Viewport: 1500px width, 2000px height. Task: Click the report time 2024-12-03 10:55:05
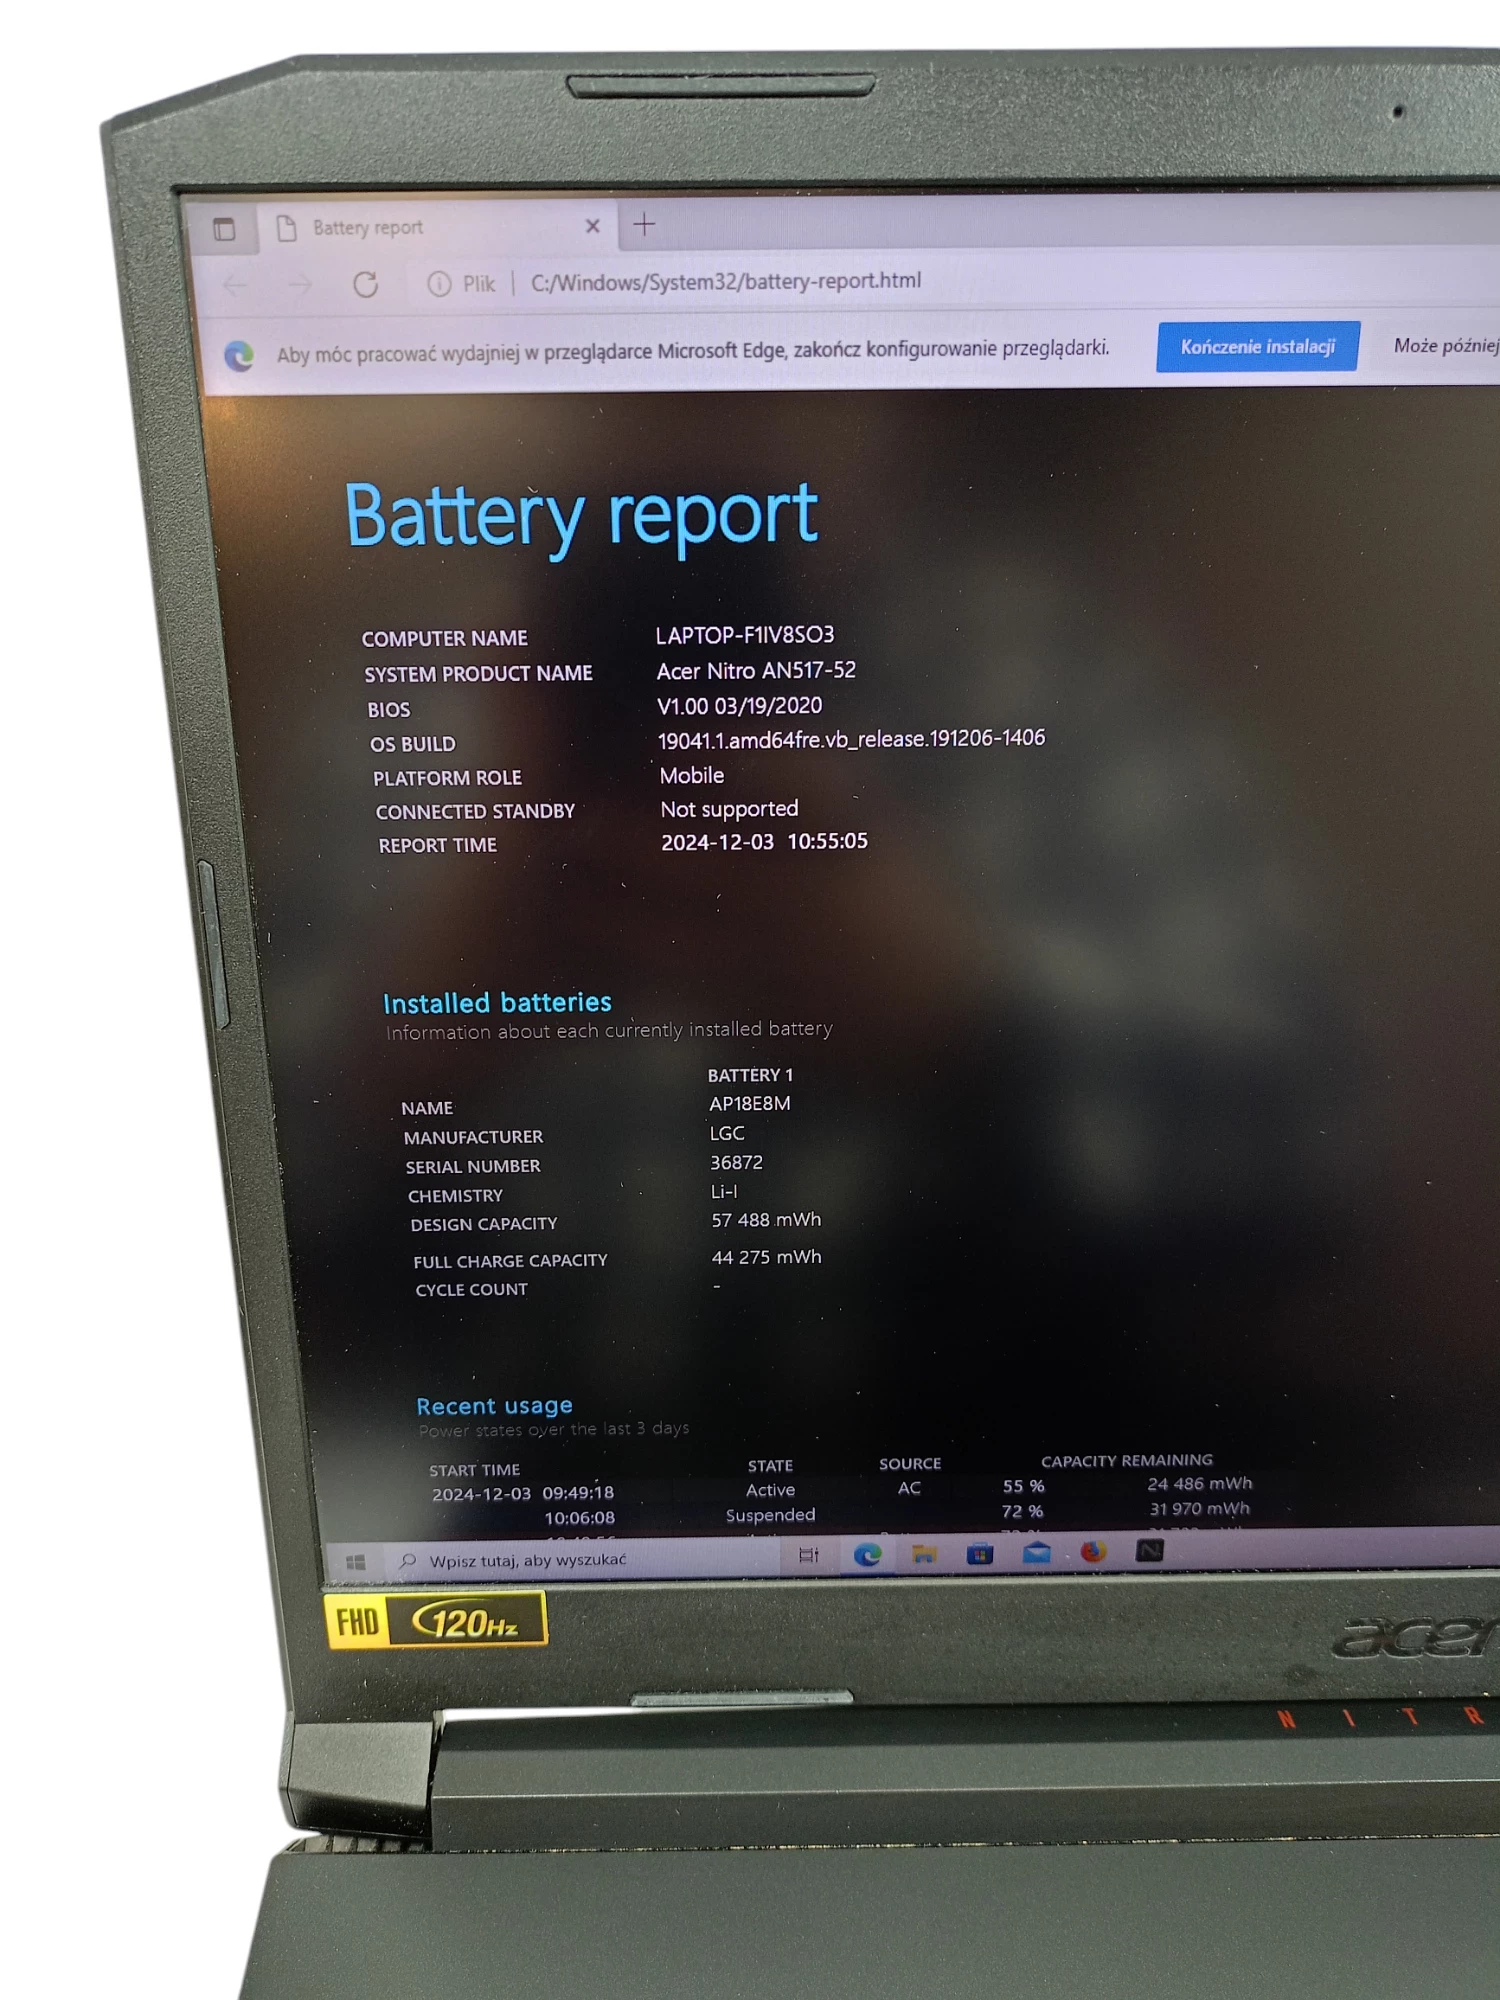click(764, 842)
